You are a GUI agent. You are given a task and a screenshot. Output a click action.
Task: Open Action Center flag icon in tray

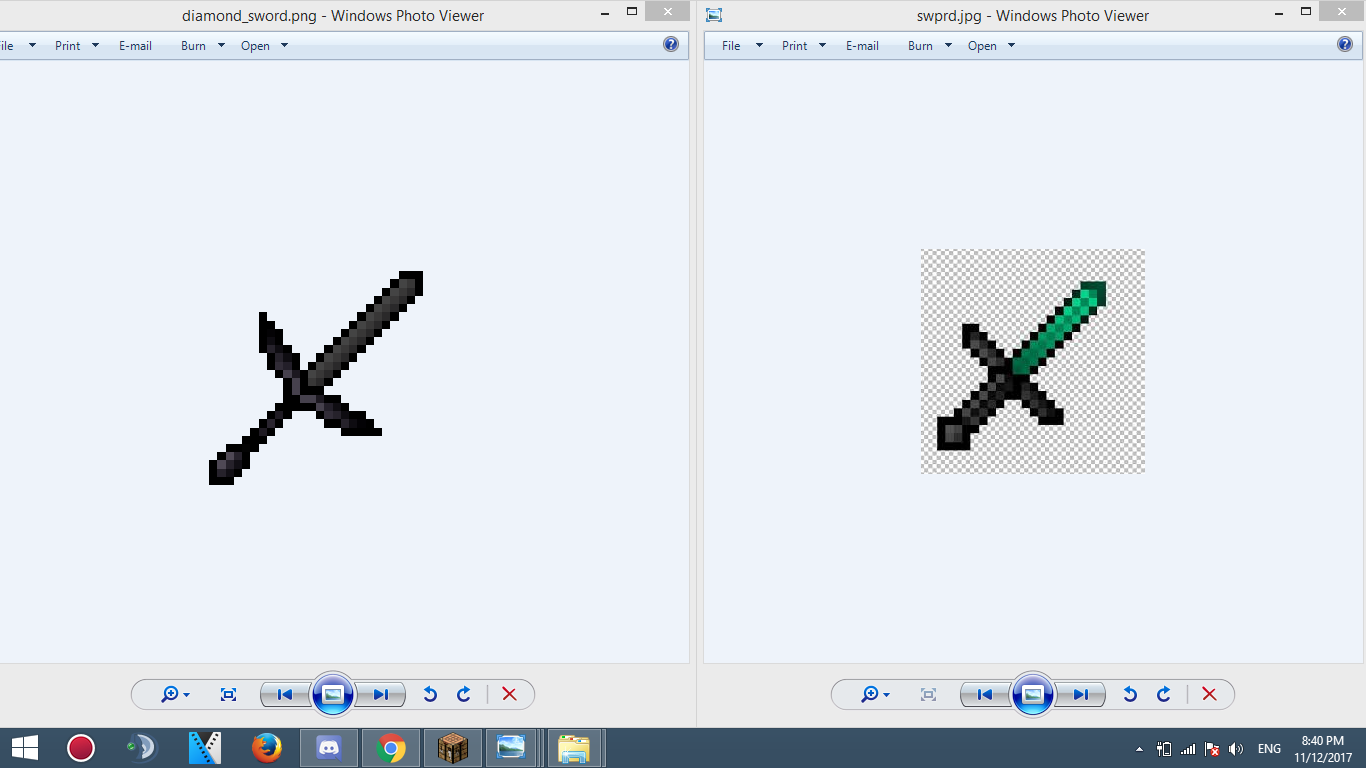[1212, 749]
